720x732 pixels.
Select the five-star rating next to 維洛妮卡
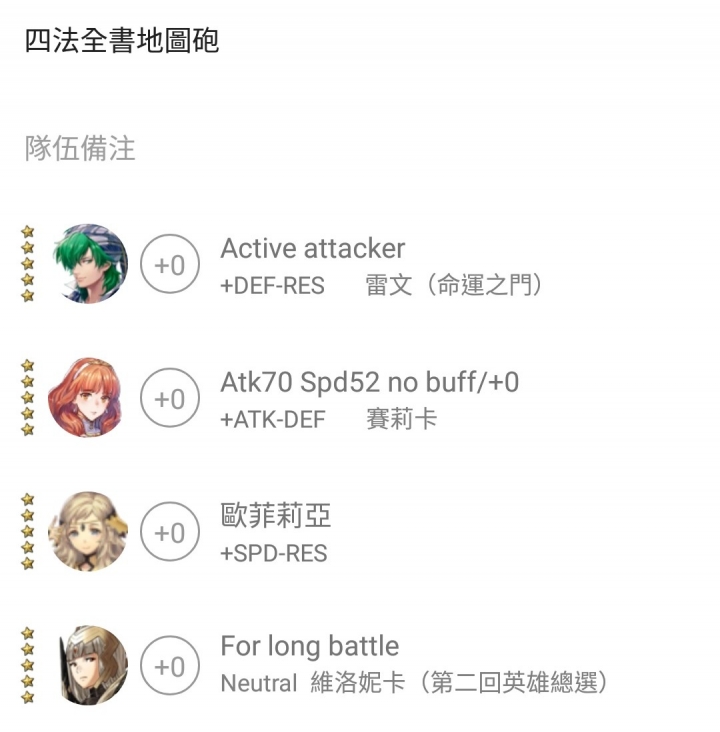(x=28, y=665)
